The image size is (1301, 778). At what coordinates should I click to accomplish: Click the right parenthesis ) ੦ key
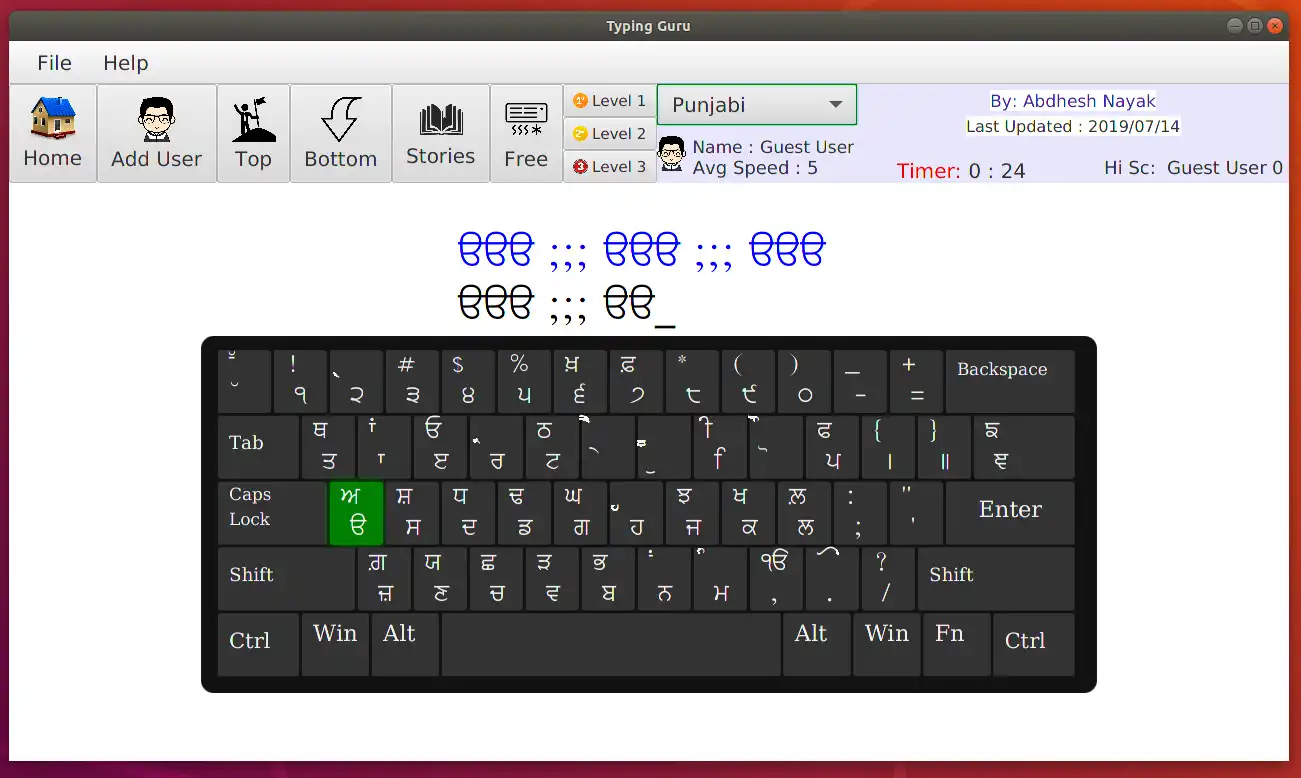click(x=804, y=381)
